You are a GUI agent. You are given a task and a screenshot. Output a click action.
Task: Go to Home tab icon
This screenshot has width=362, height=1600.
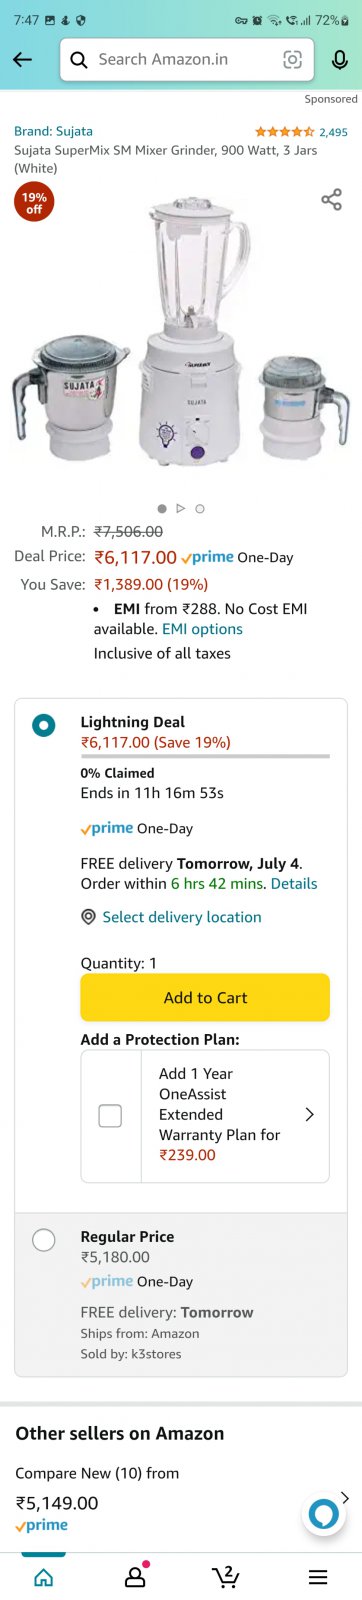point(44,1577)
